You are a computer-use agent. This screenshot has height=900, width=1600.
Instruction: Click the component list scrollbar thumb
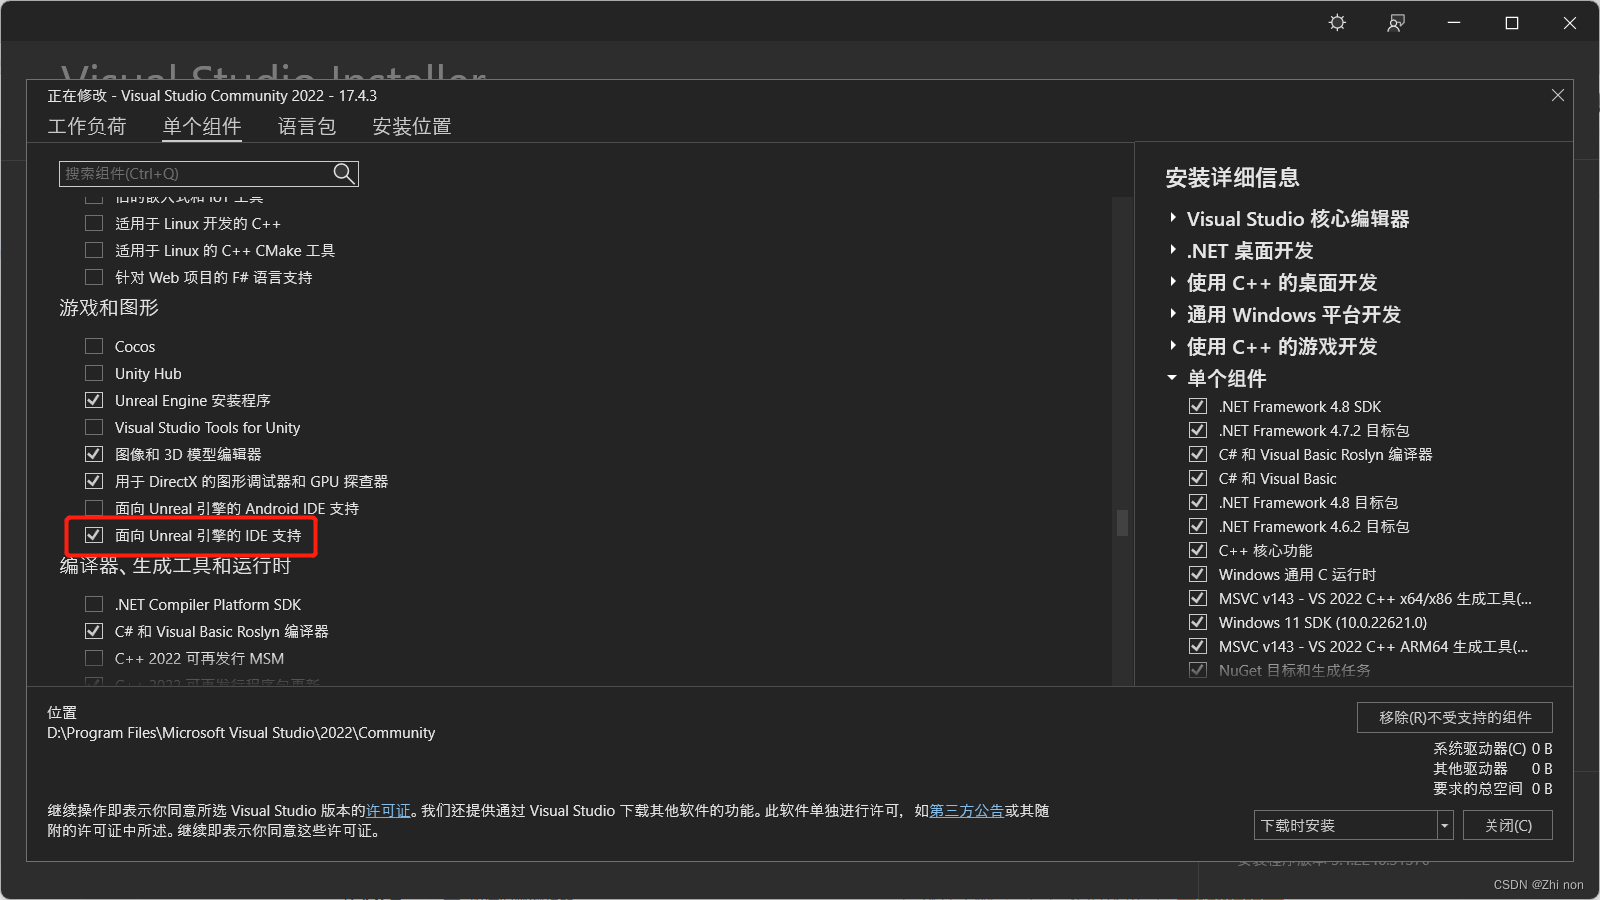[x=1122, y=523]
